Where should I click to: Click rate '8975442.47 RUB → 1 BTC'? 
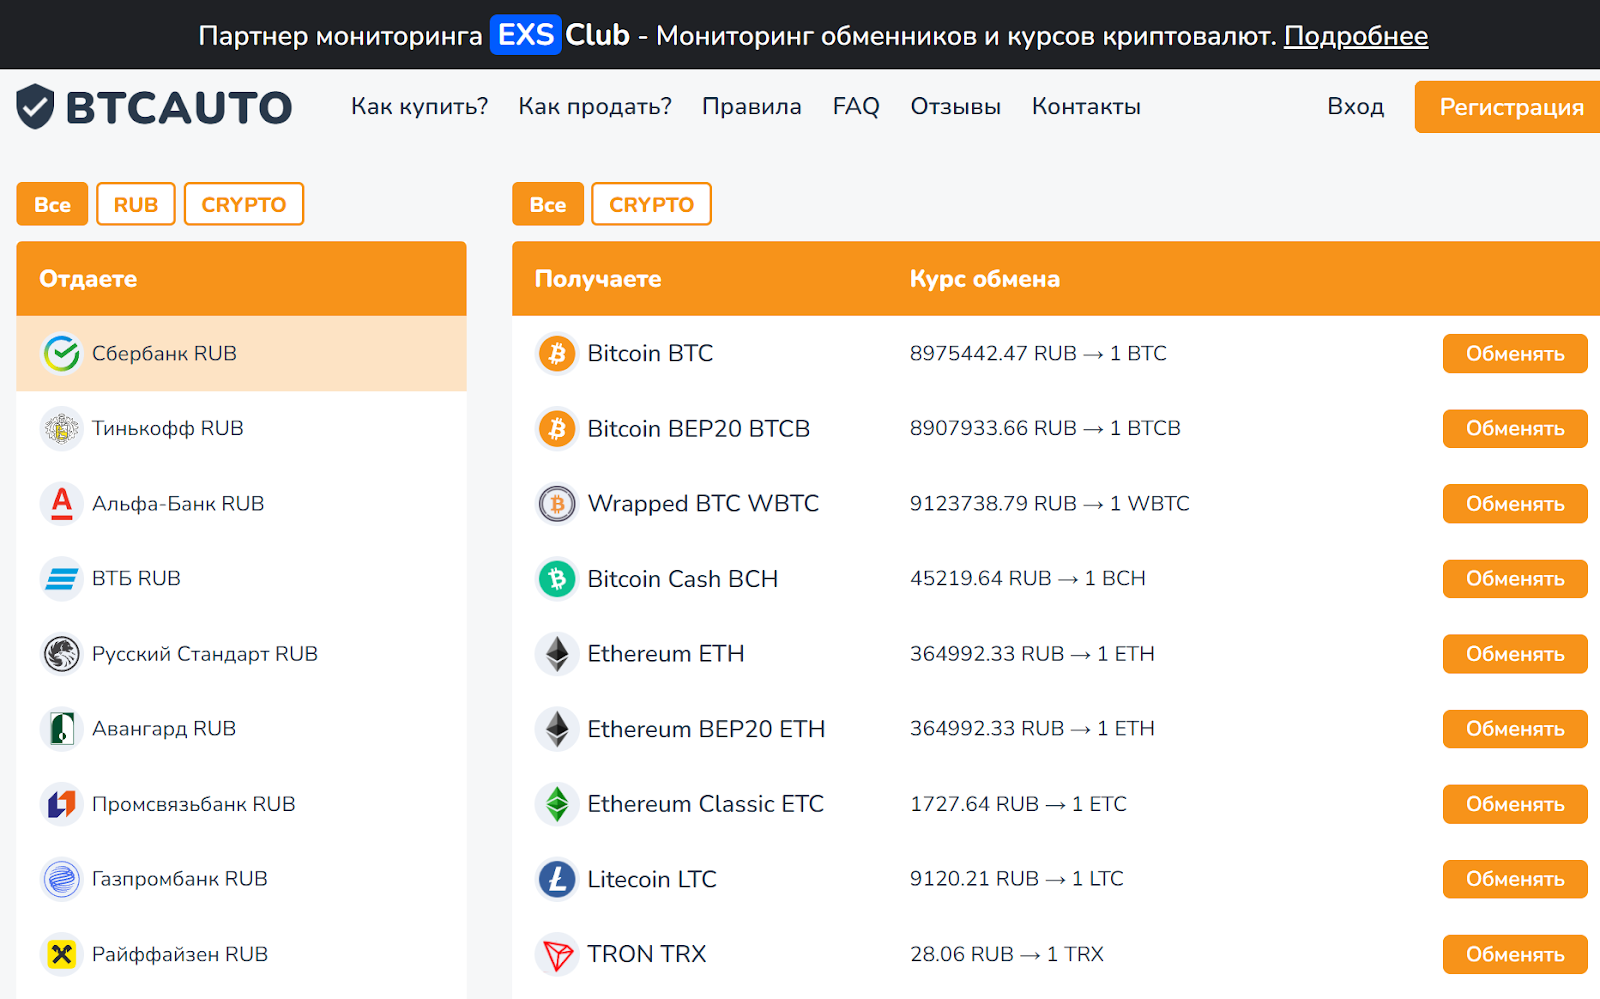tap(1038, 353)
